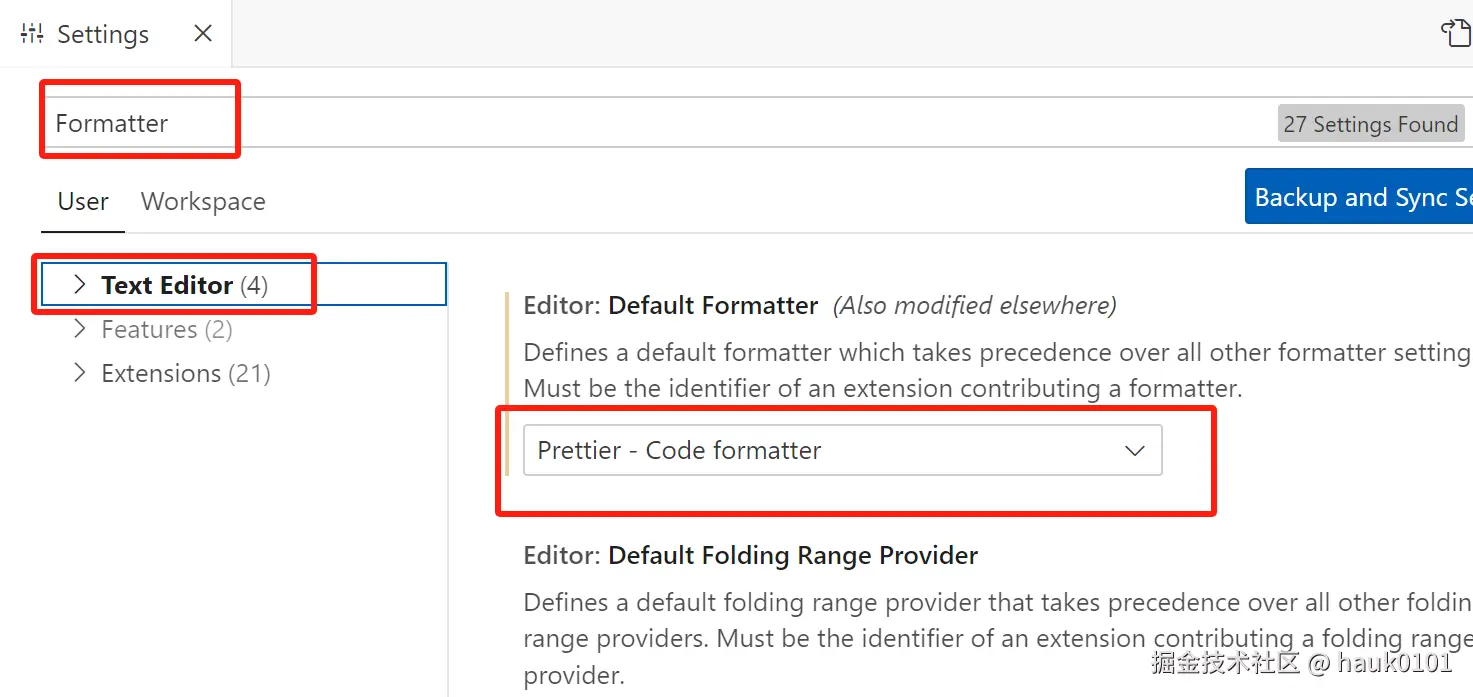Image resolution: width=1473 pixels, height=697 pixels.
Task: Switch to the User settings tab
Action: tap(83, 201)
